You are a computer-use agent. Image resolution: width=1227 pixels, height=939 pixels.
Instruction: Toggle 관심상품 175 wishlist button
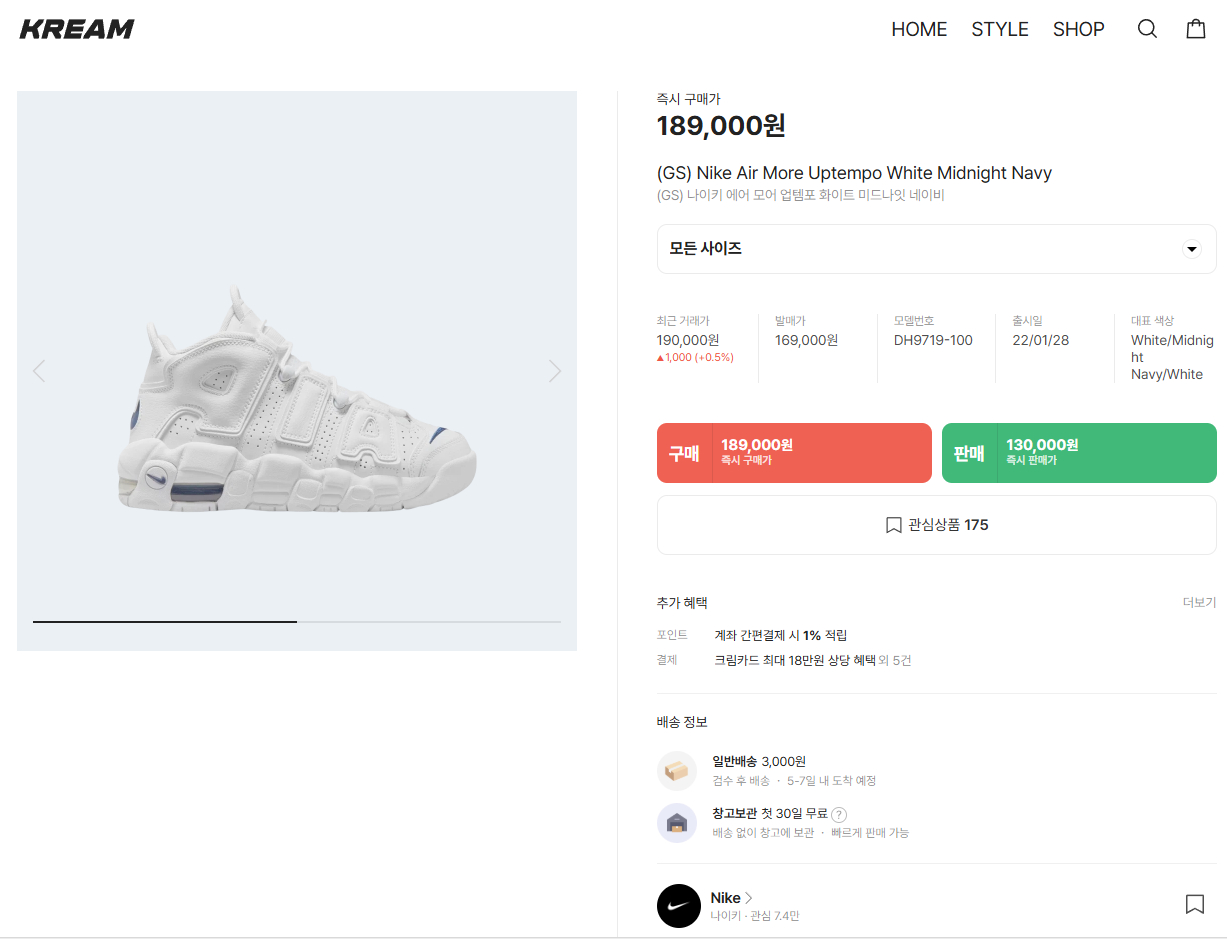point(936,525)
